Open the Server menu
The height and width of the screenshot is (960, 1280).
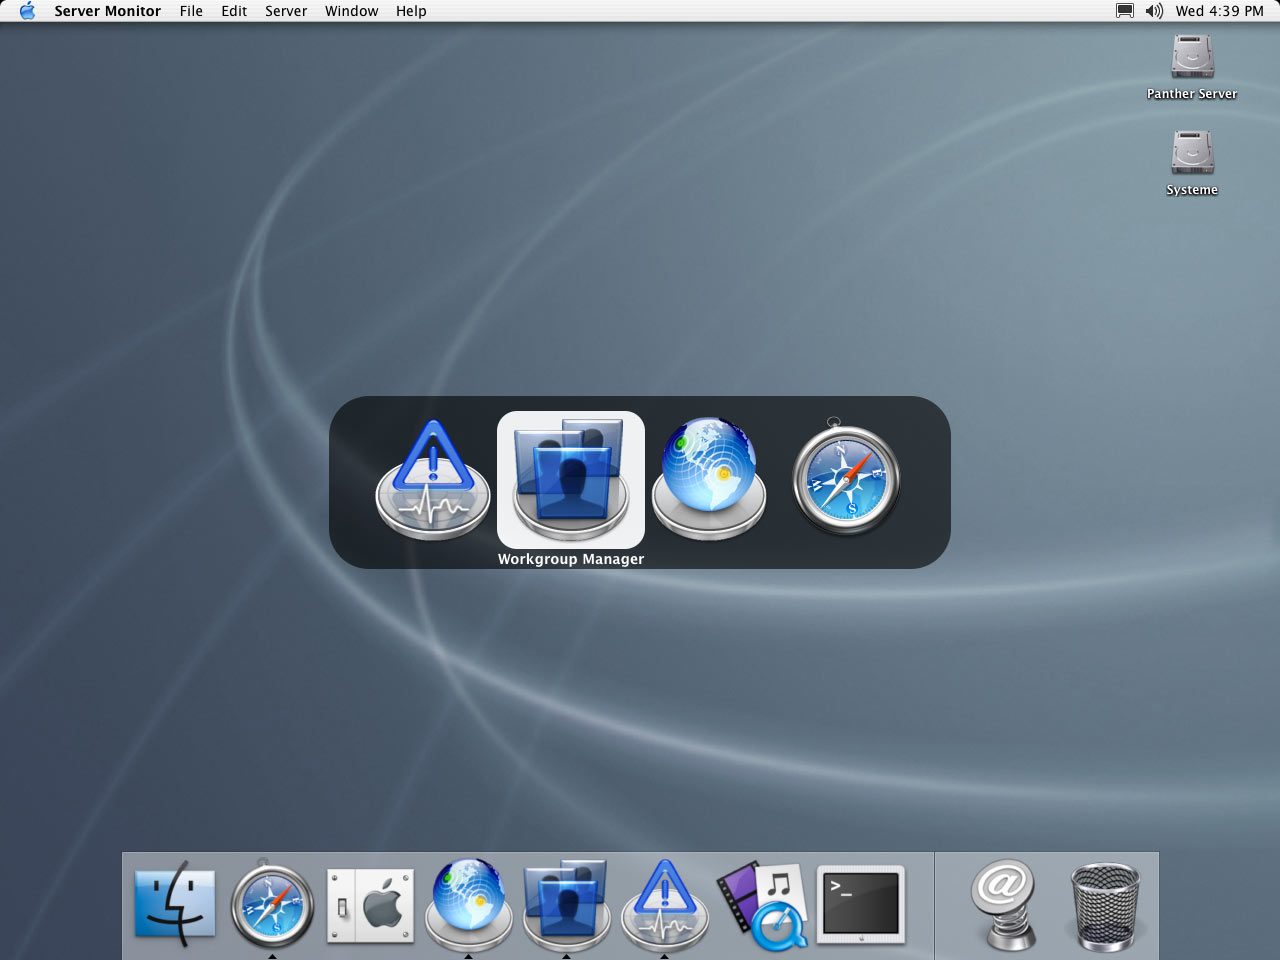[x=286, y=11]
